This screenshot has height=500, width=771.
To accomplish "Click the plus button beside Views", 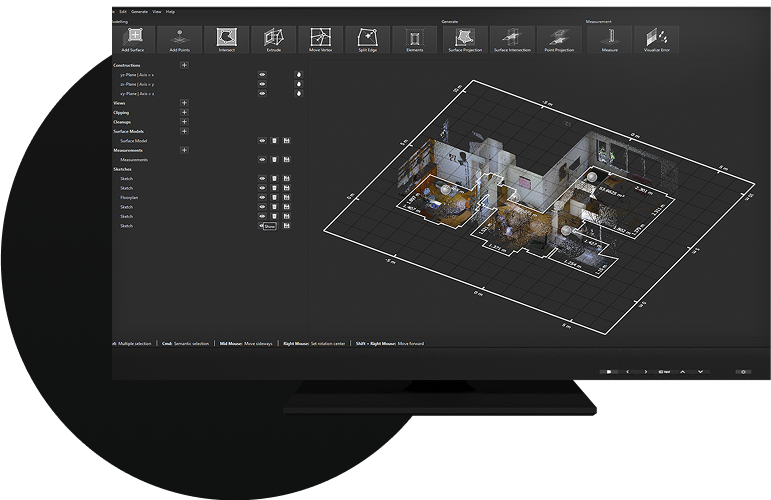I will point(184,103).
